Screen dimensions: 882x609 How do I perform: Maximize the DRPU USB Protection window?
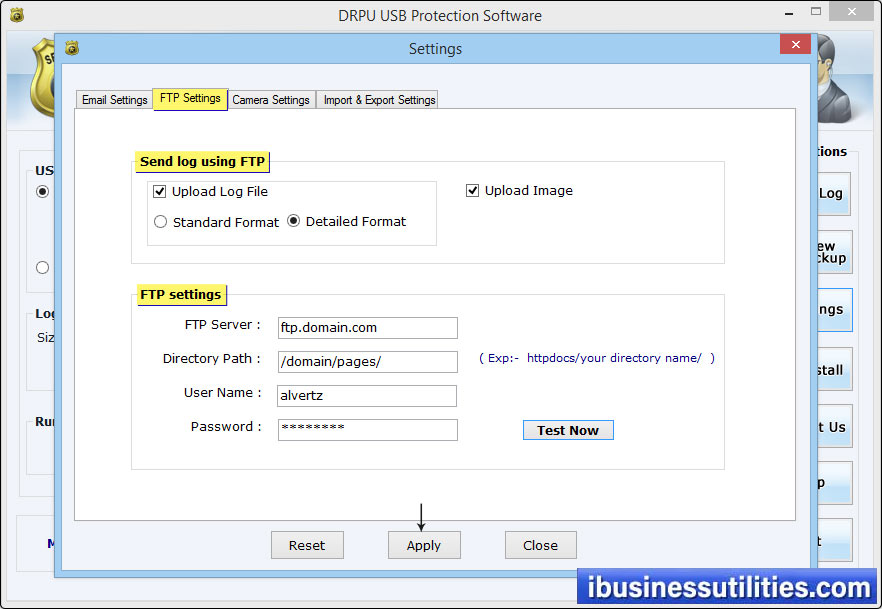(x=816, y=12)
